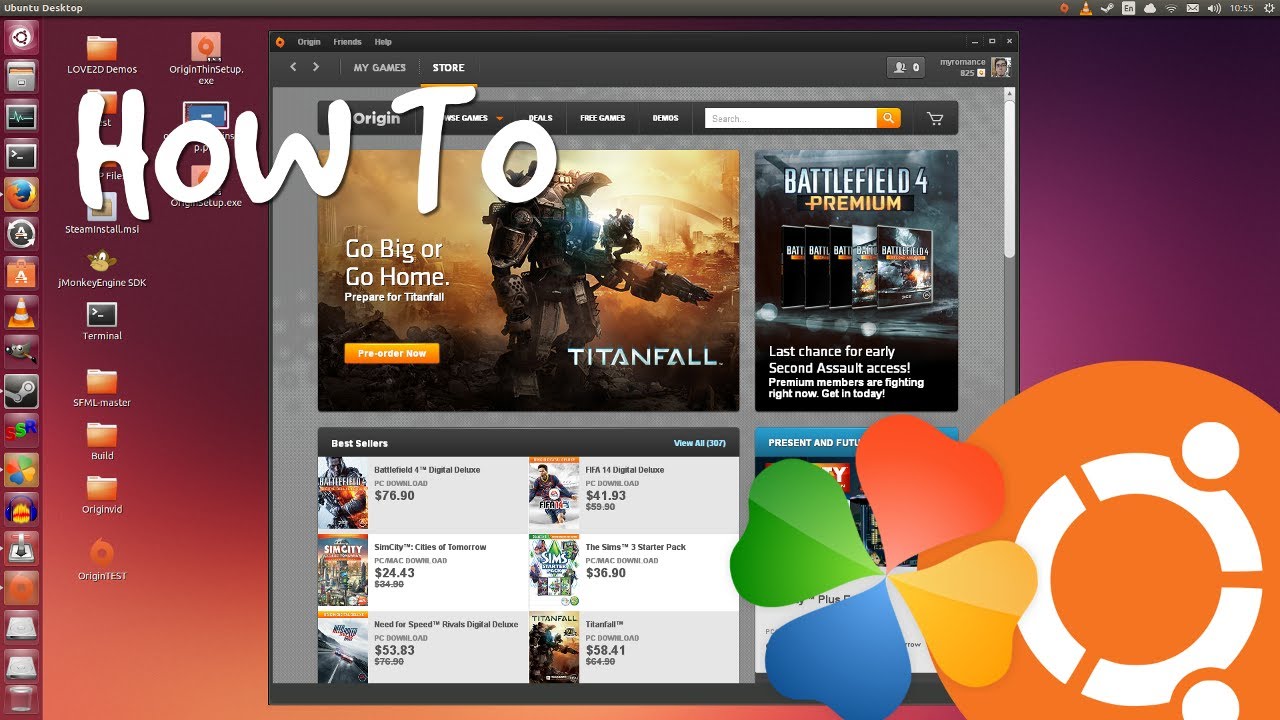Viewport: 1280px width, 720px height.
Task: Launch Steam from the launcher
Action: (21, 390)
